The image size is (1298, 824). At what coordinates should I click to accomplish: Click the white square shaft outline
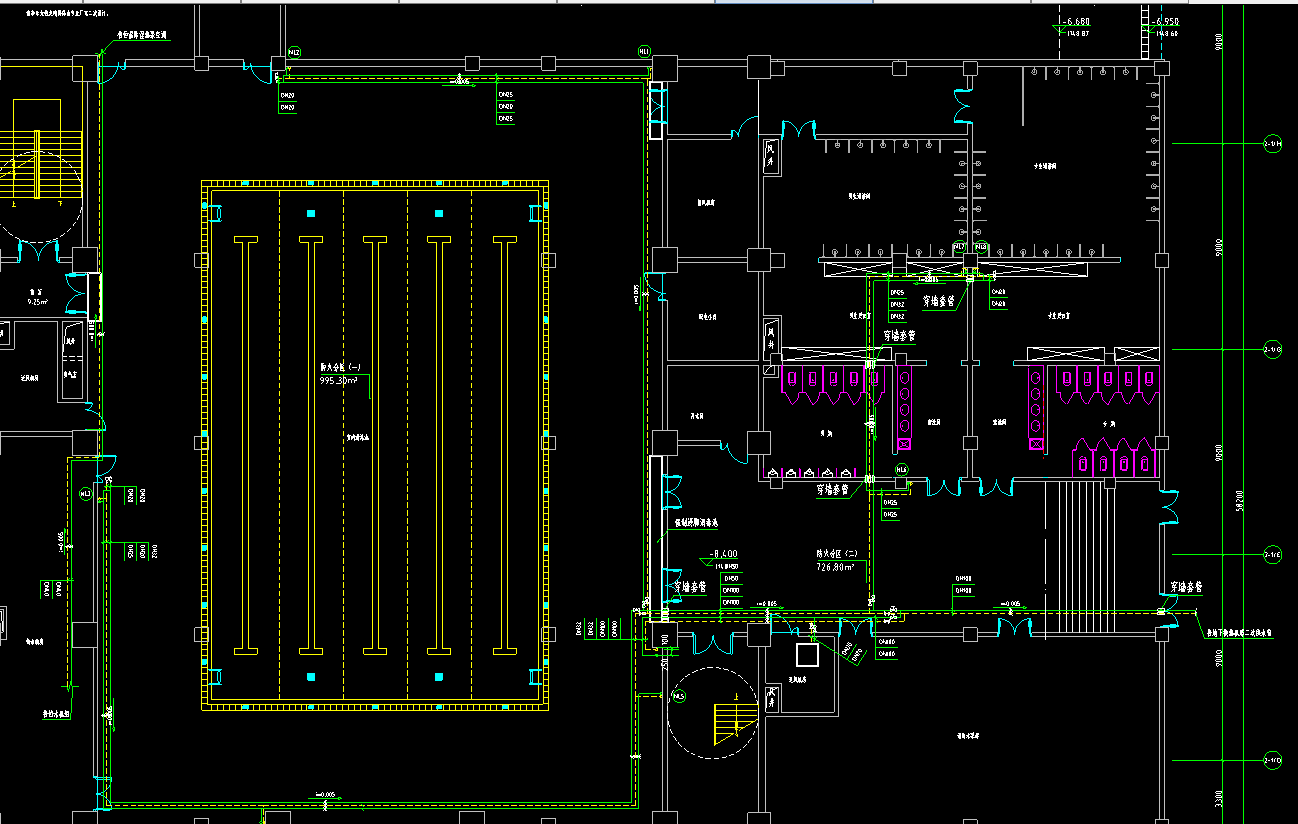tap(808, 655)
